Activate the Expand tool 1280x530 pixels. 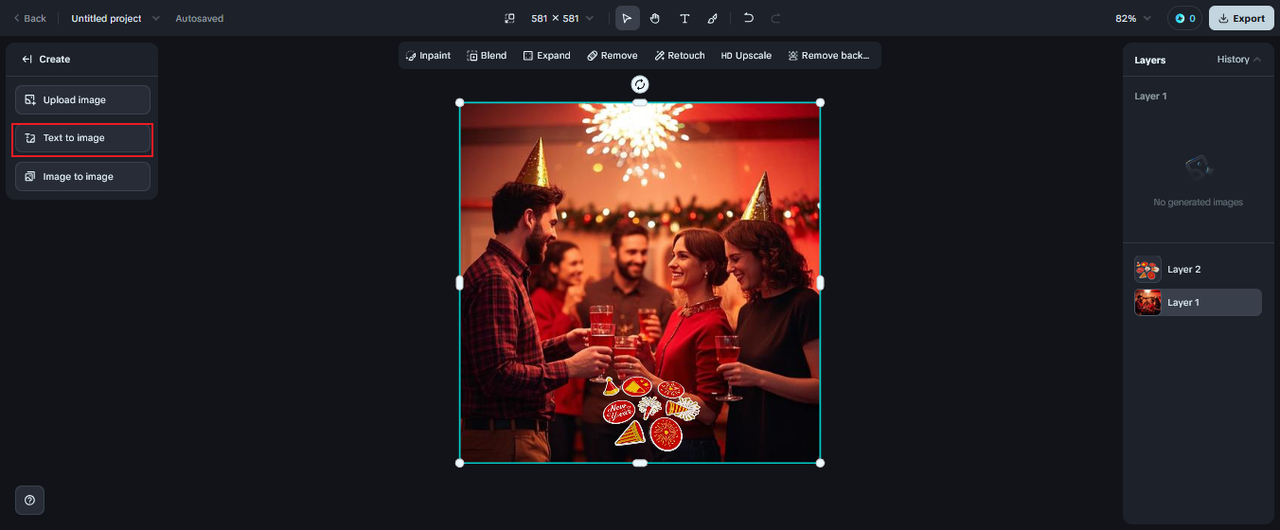[x=547, y=56]
